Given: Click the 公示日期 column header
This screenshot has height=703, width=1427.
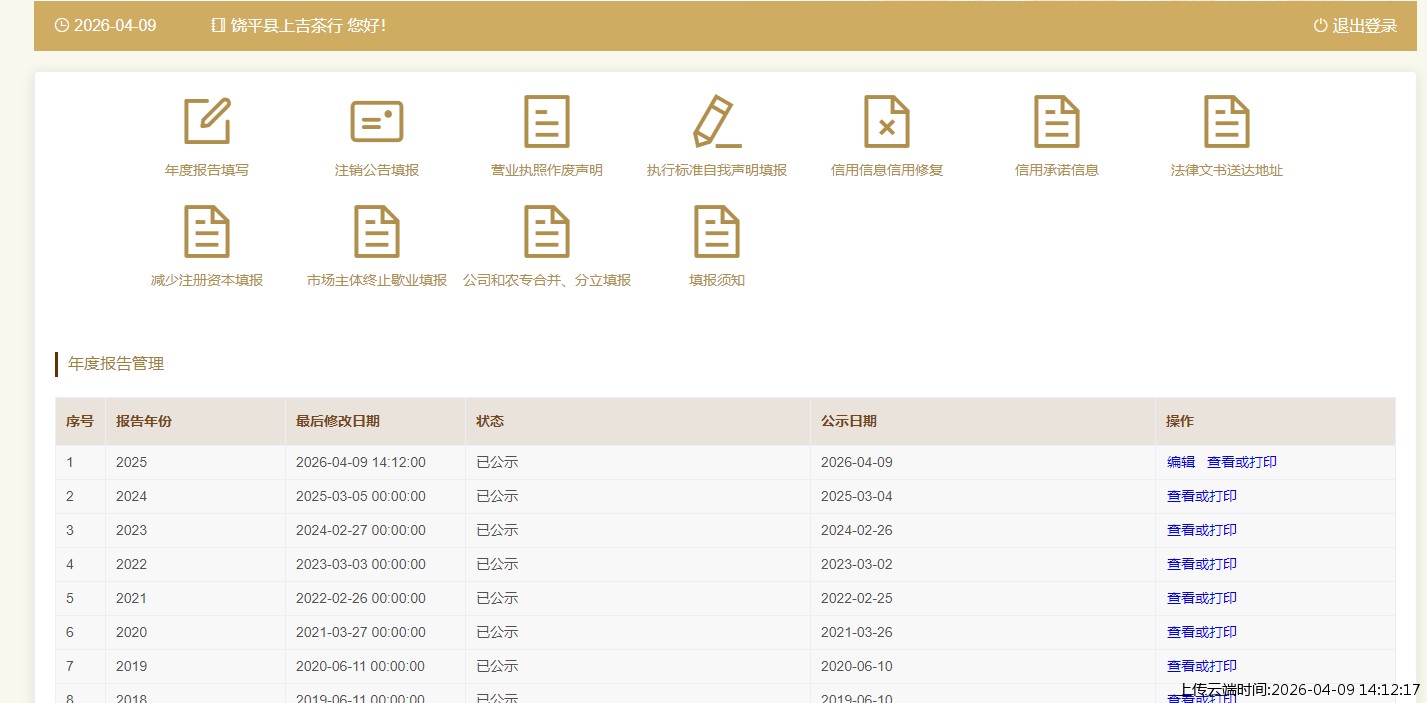Looking at the screenshot, I should (x=849, y=421).
